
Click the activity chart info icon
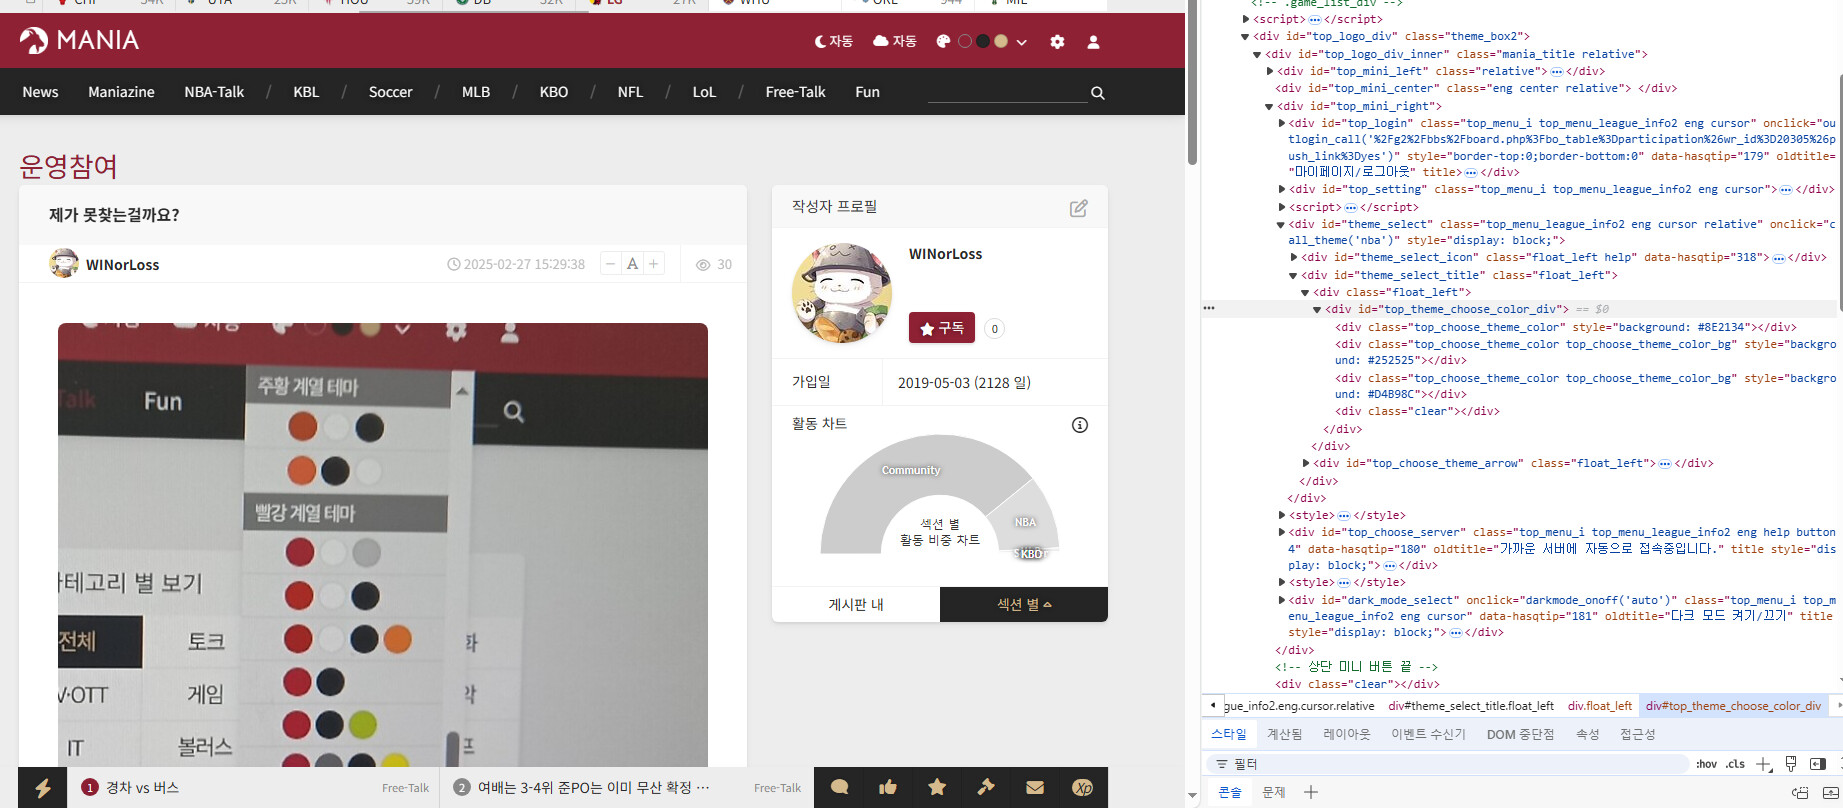coord(1080,425)
